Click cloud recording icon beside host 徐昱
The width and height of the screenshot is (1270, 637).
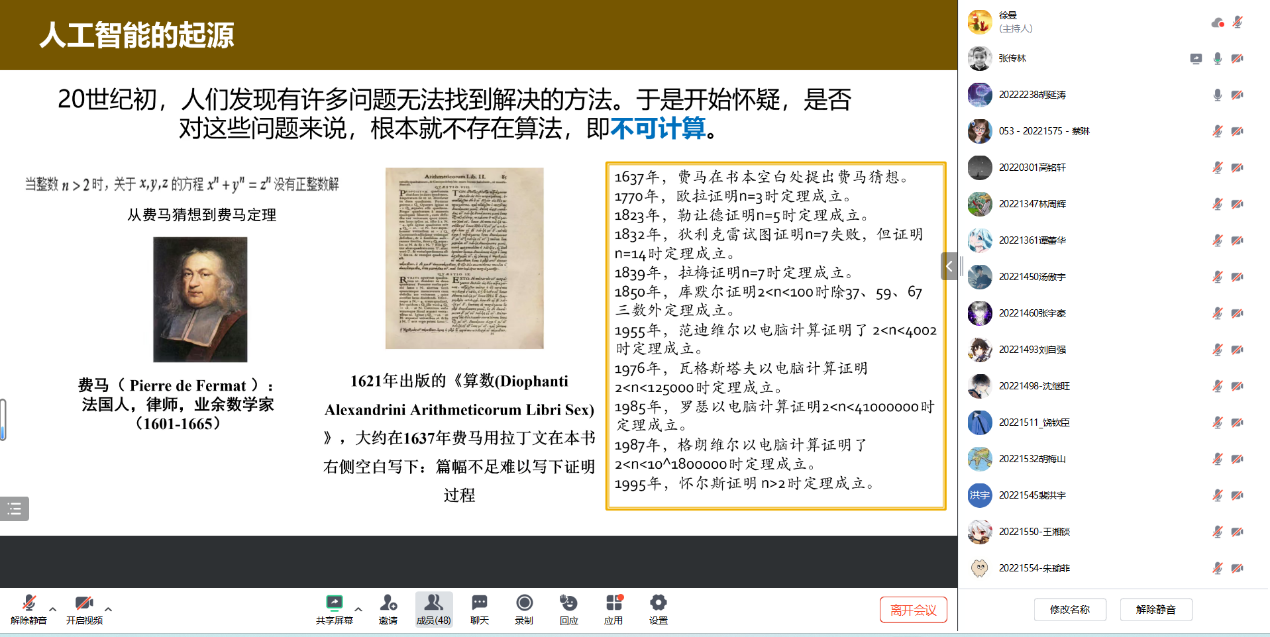(x=1217, y=22)
